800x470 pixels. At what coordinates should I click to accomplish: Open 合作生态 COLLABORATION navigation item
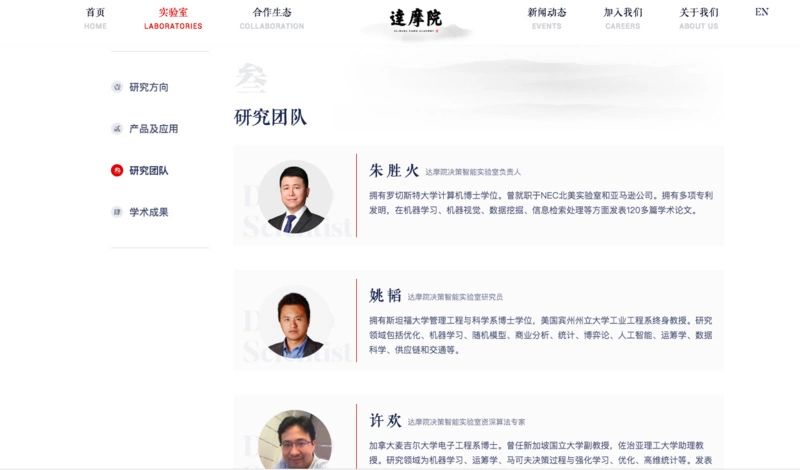tap(271, 18)
